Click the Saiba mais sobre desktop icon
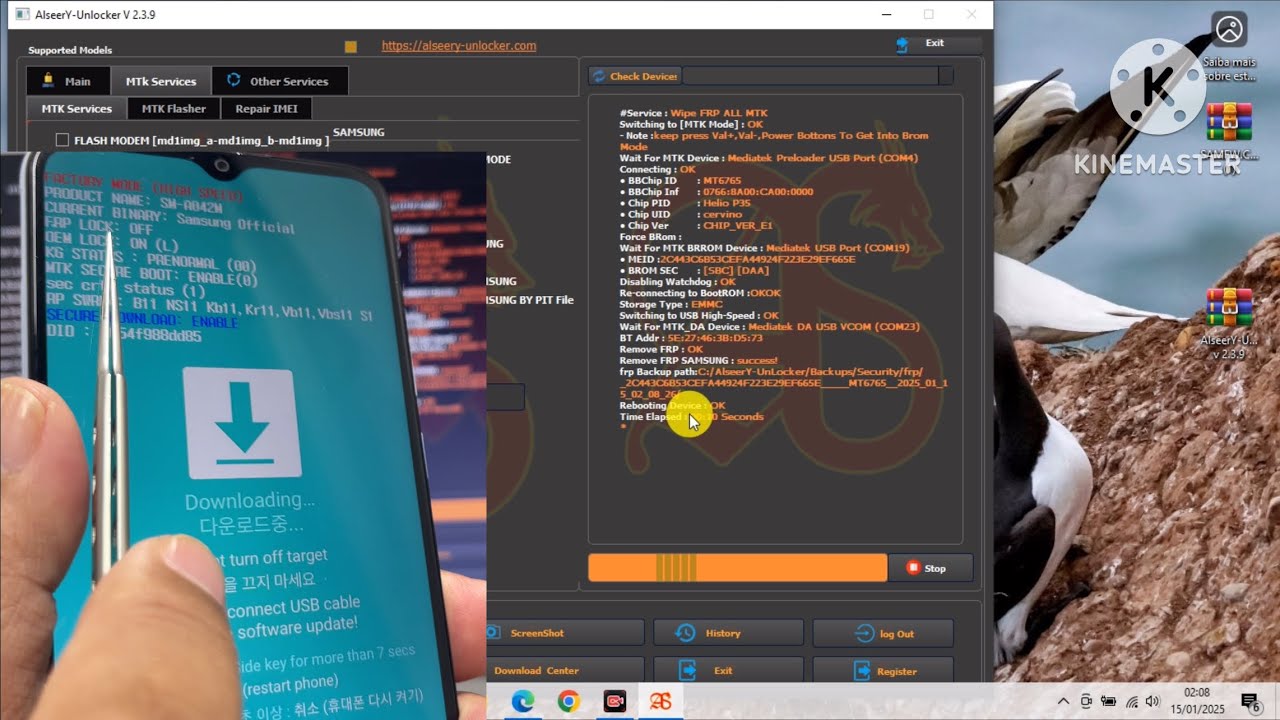Viewport: 1280px width, 720px height. coord(1229,47)
